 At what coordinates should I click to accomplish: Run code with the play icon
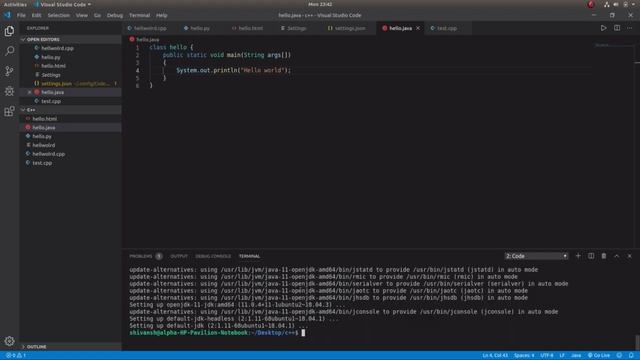click(603, 28)
